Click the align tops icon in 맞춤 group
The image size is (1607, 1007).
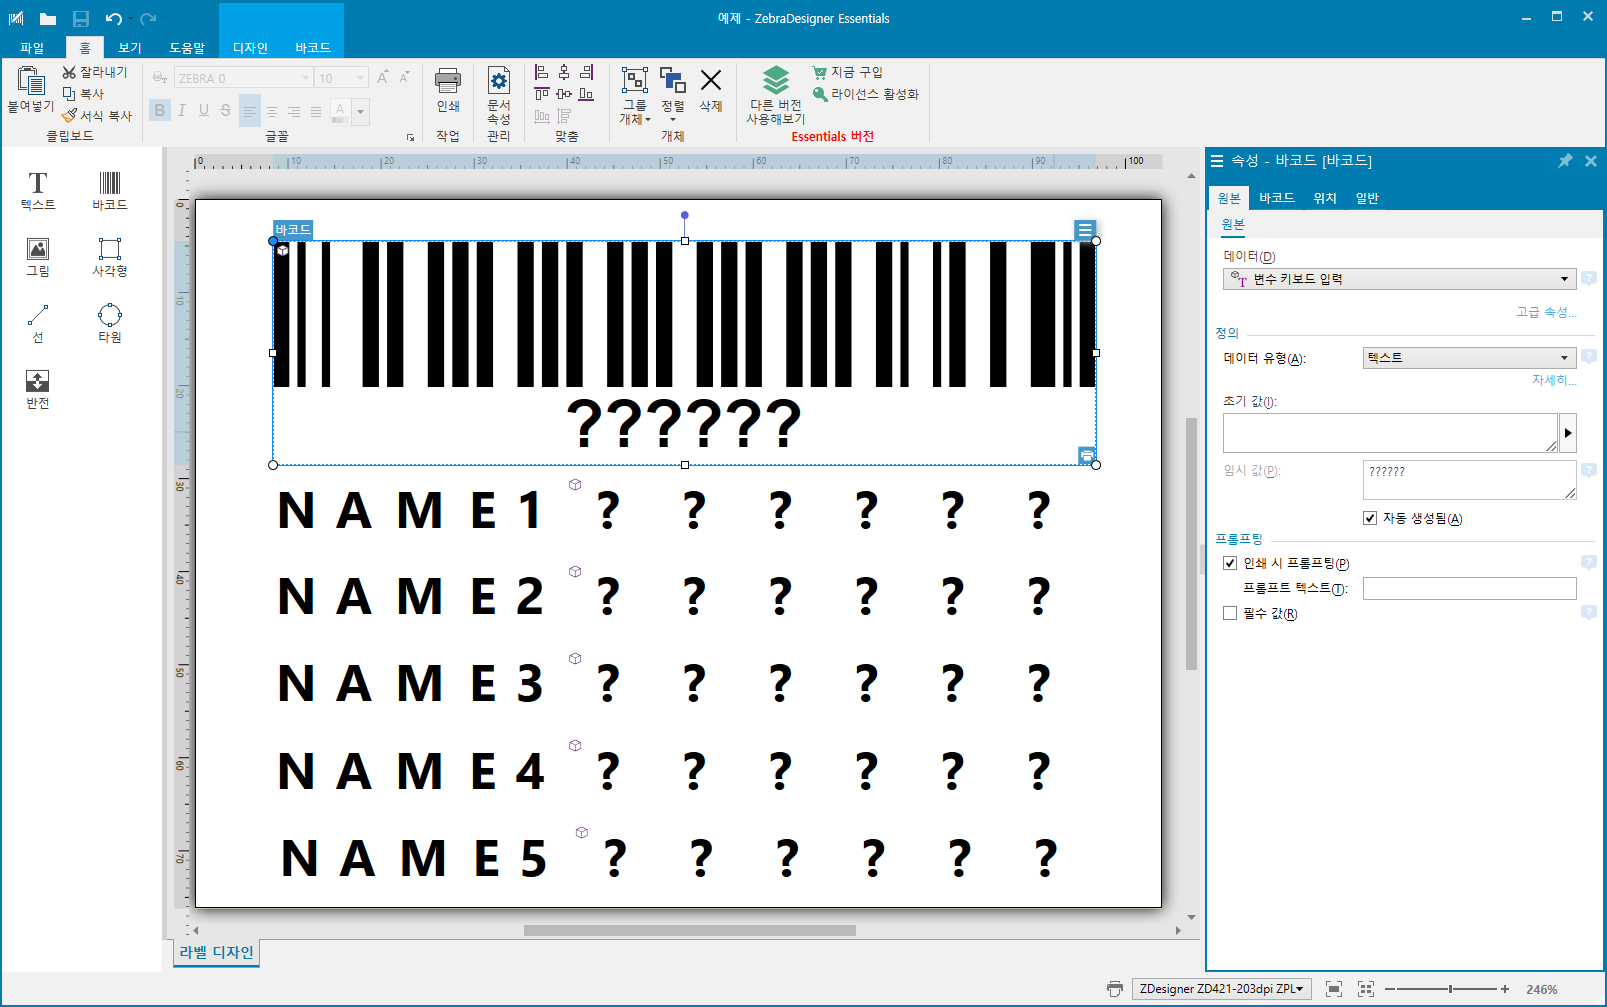click(541, 94)
